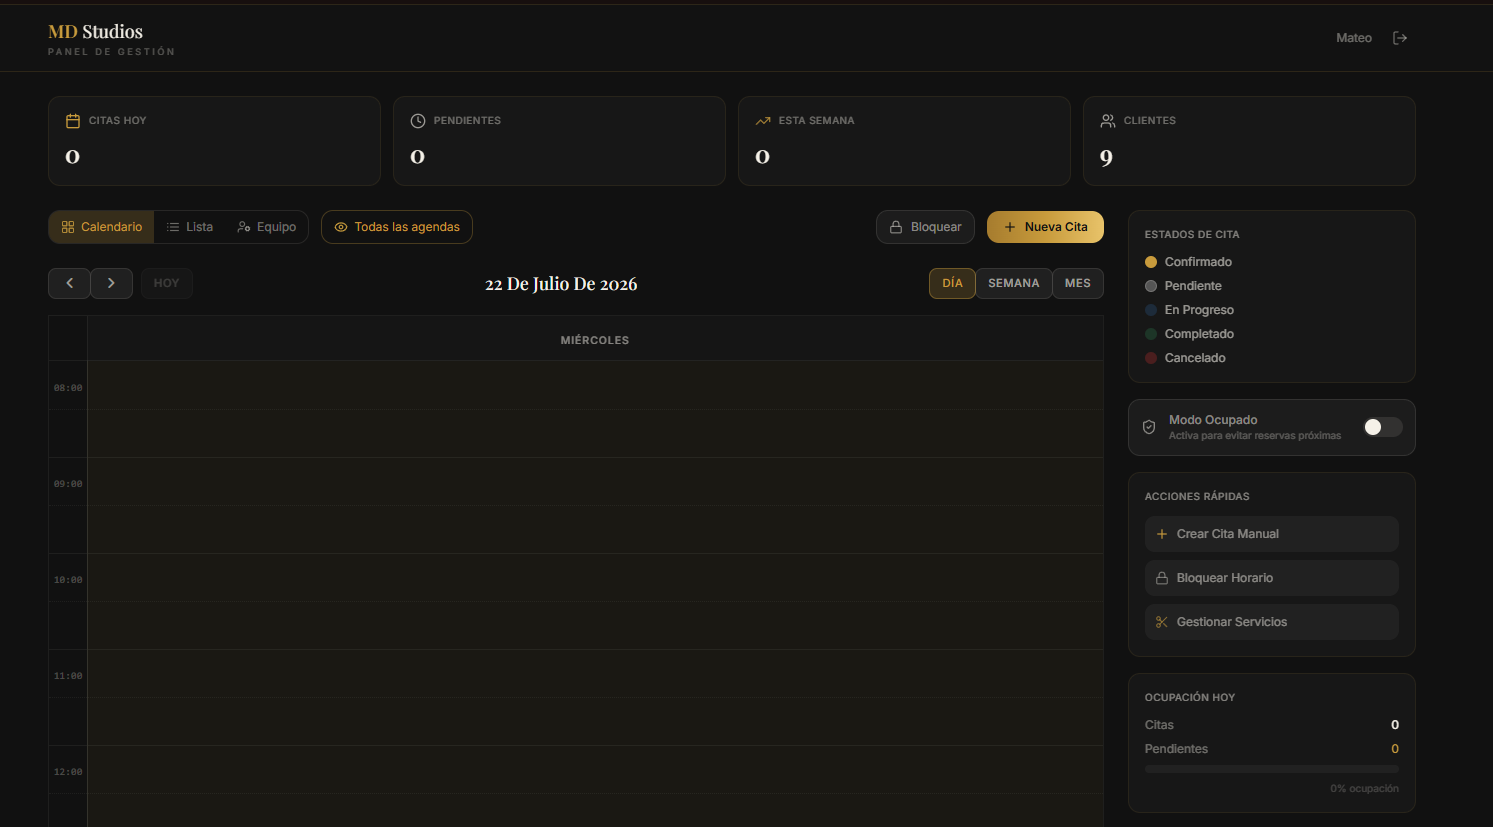Click the Miércoles column header
The width and height of the screenshot is (1493, 827).
595,340
